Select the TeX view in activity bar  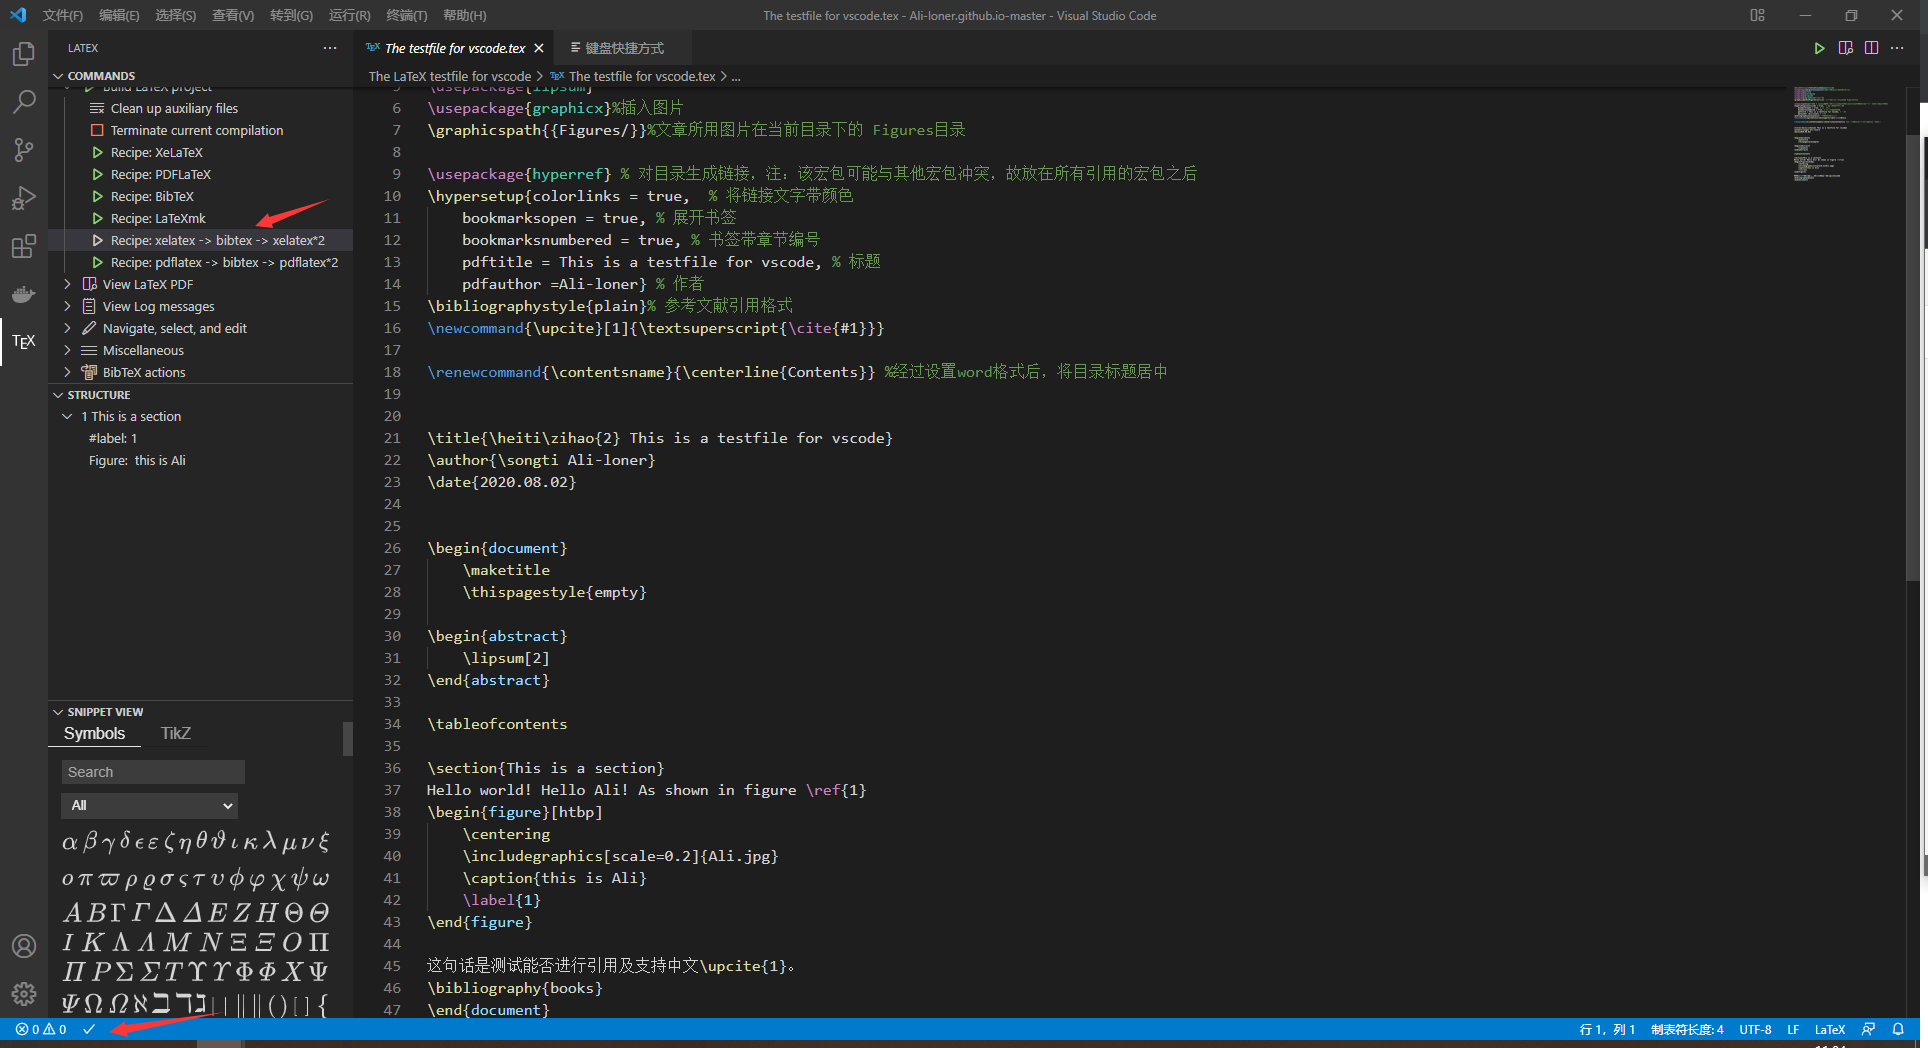pos(24,342)
